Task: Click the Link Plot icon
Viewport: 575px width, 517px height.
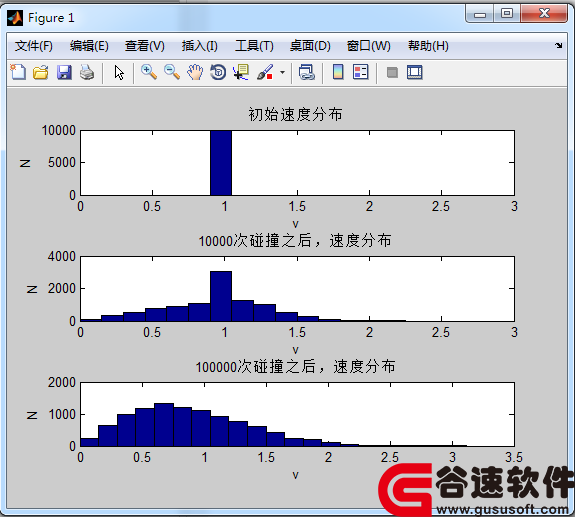Action: (x=307, y=72)
